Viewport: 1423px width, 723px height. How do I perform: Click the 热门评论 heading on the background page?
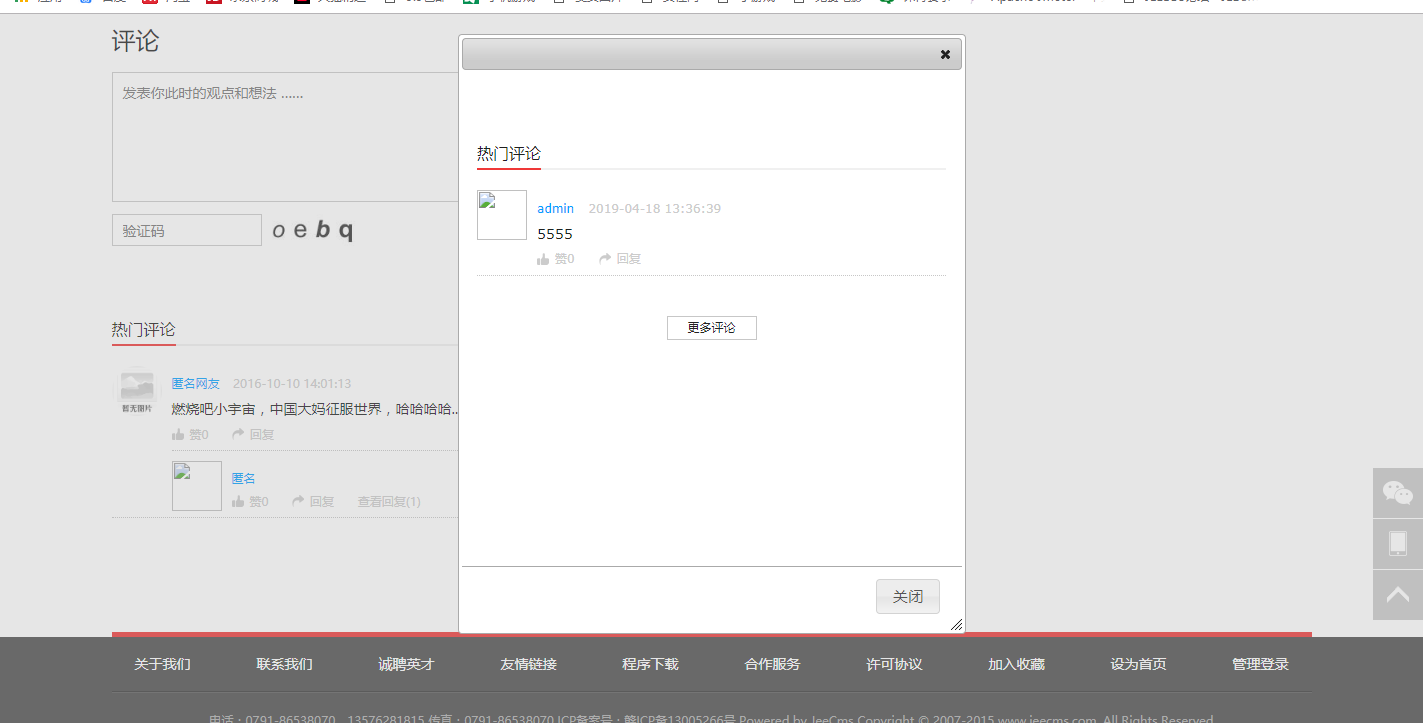tap(144, 330)
